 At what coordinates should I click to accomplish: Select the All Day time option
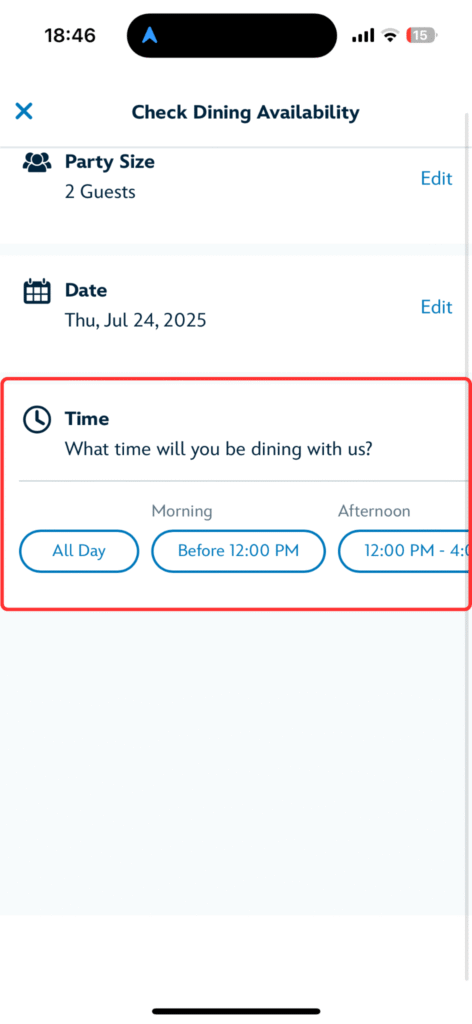pyautogui.click(x=79, y=551)
